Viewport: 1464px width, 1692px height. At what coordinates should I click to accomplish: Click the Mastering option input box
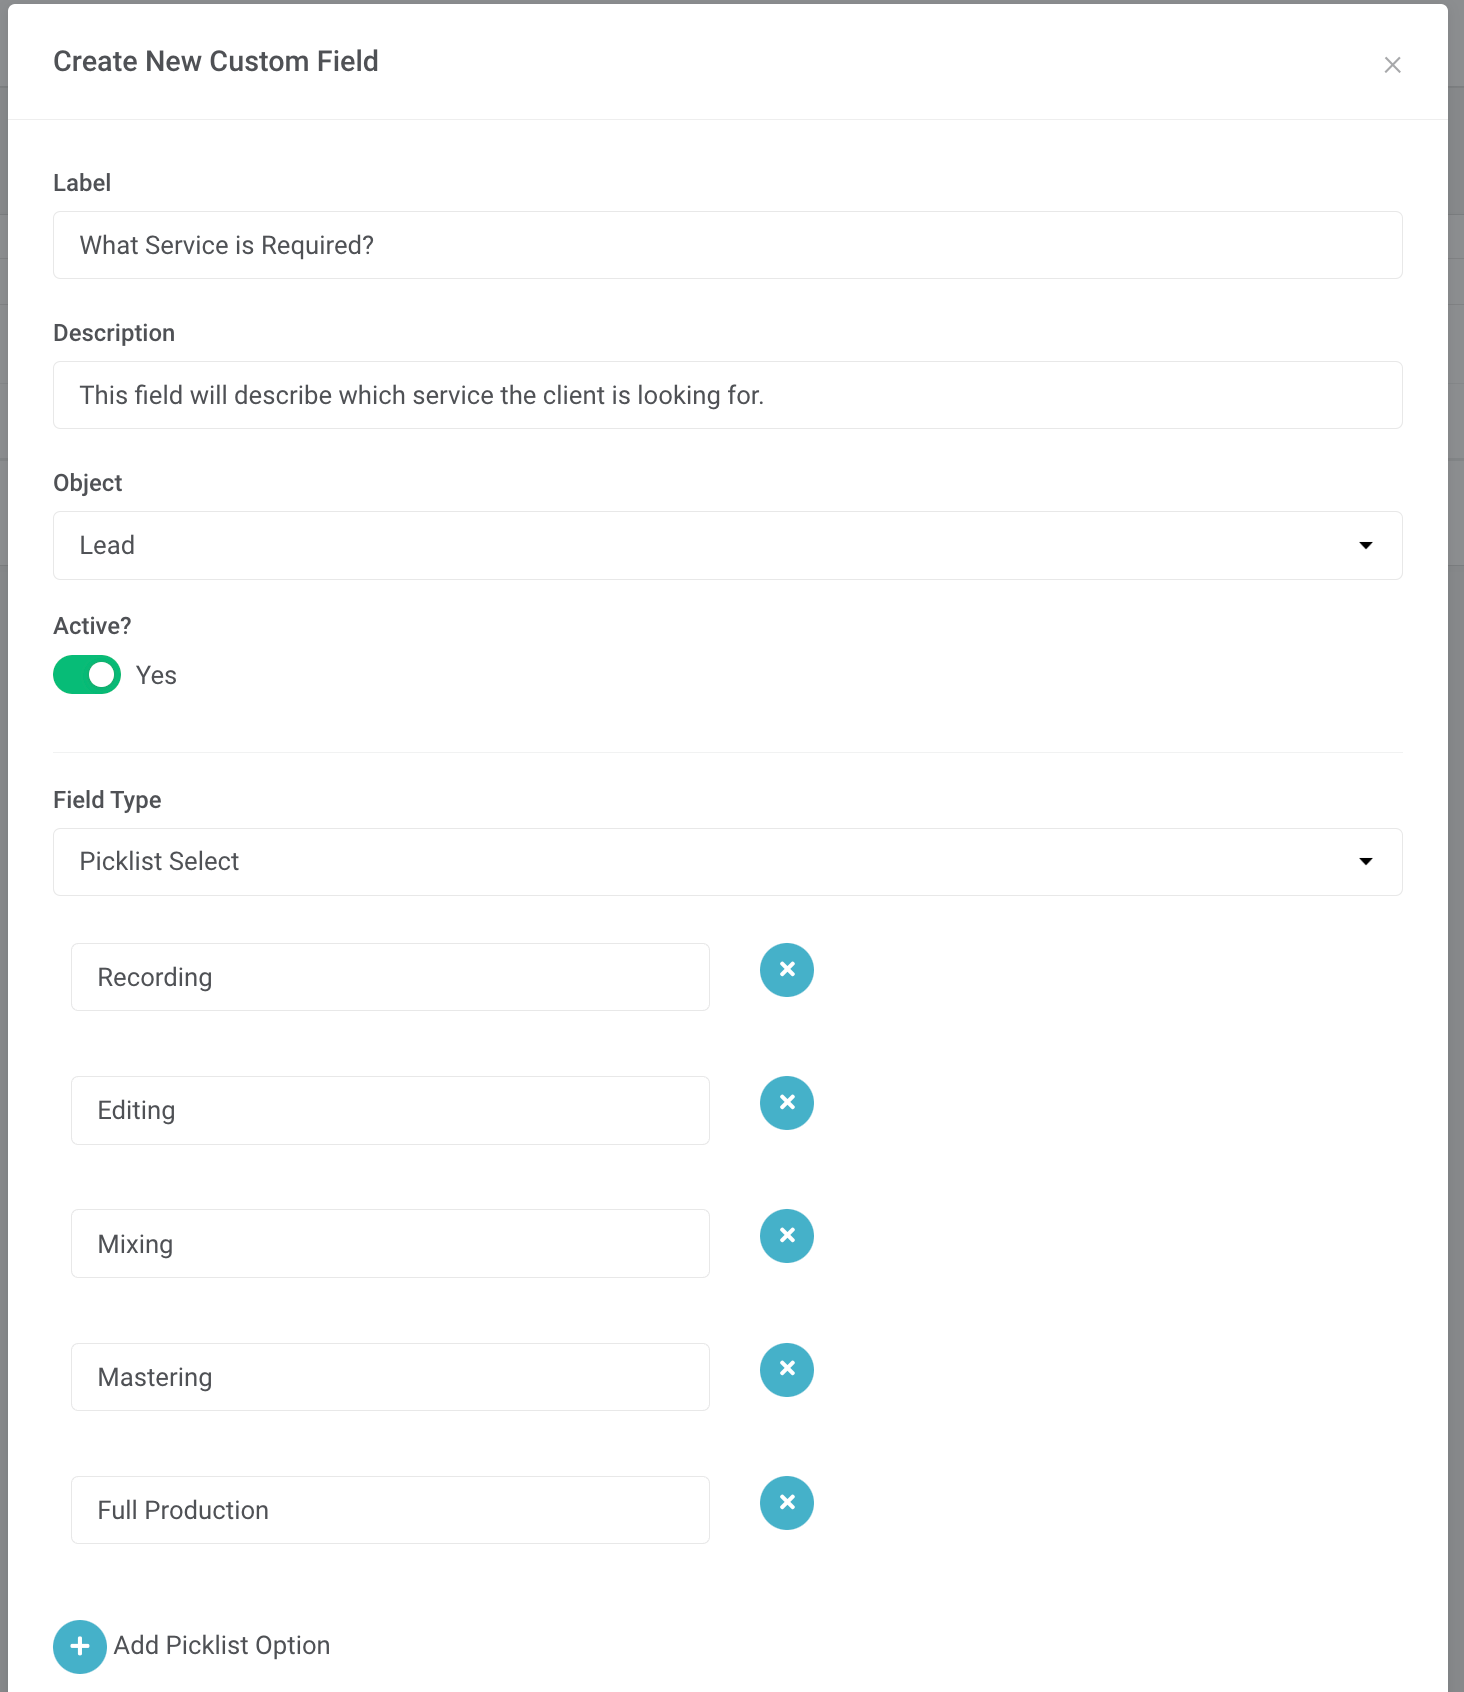(390, 1378)
